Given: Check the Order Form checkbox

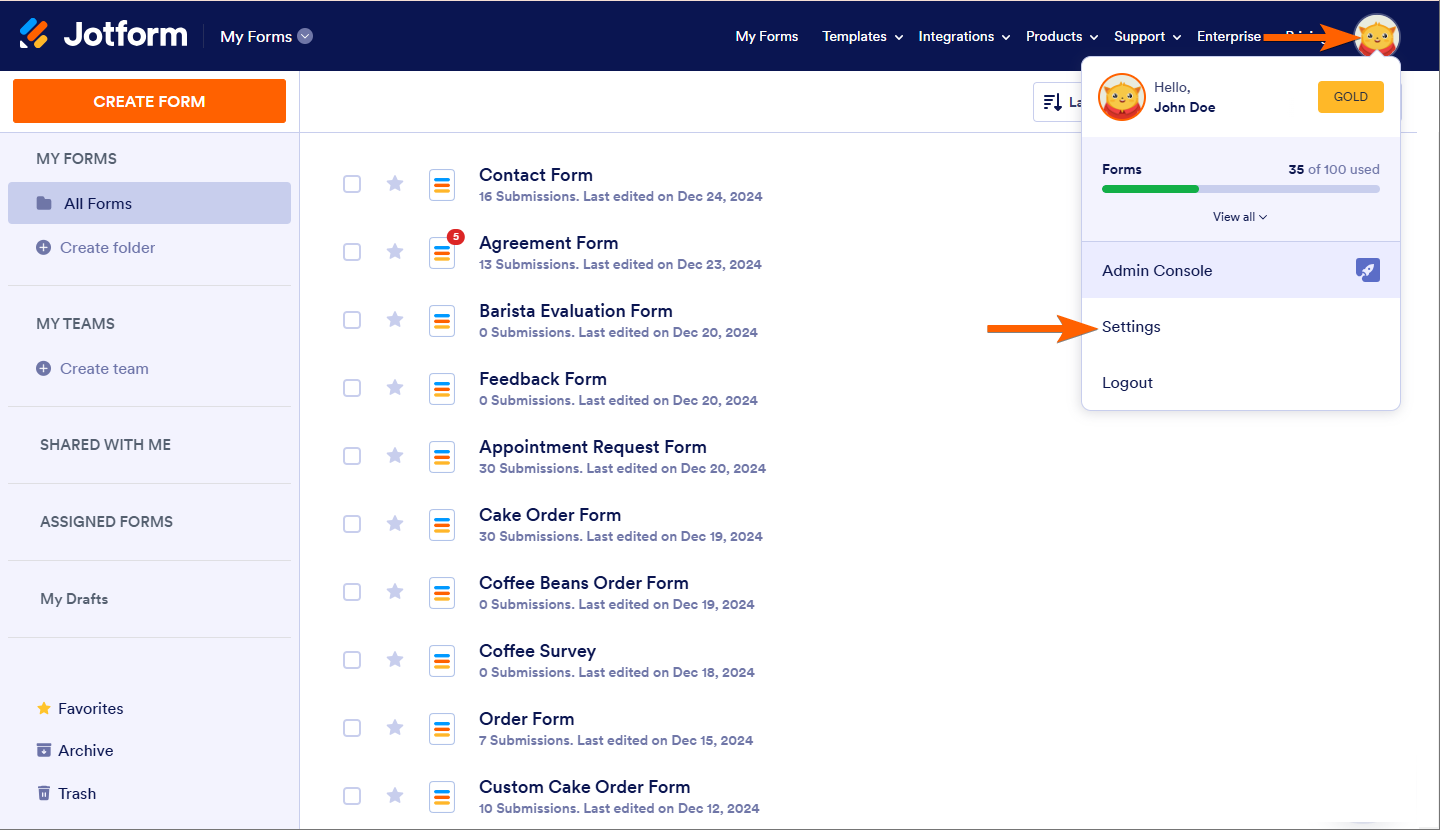Looking at the screenshot, I should (x=352, y=728).
